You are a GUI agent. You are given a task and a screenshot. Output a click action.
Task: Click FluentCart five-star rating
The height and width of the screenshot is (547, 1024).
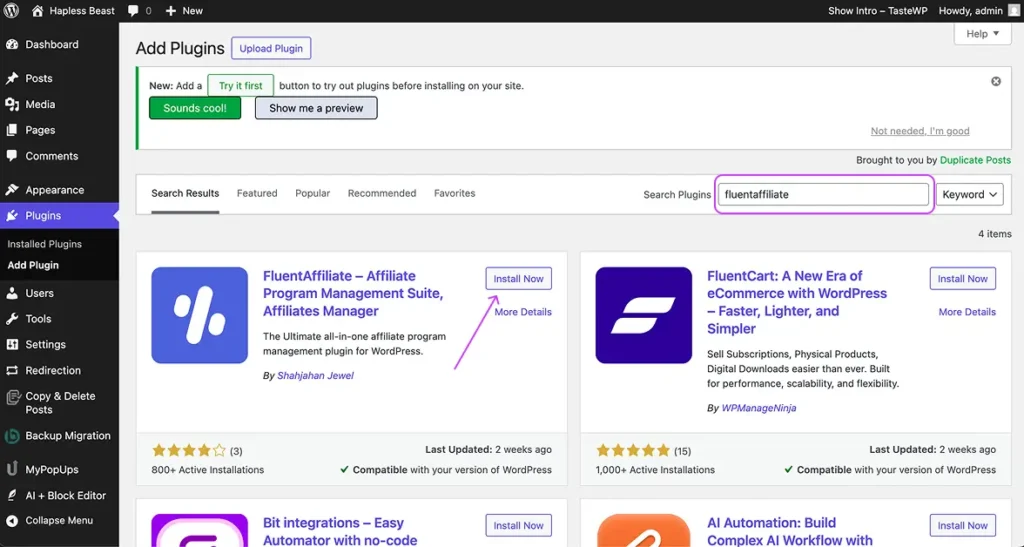(x=633, y=450)
